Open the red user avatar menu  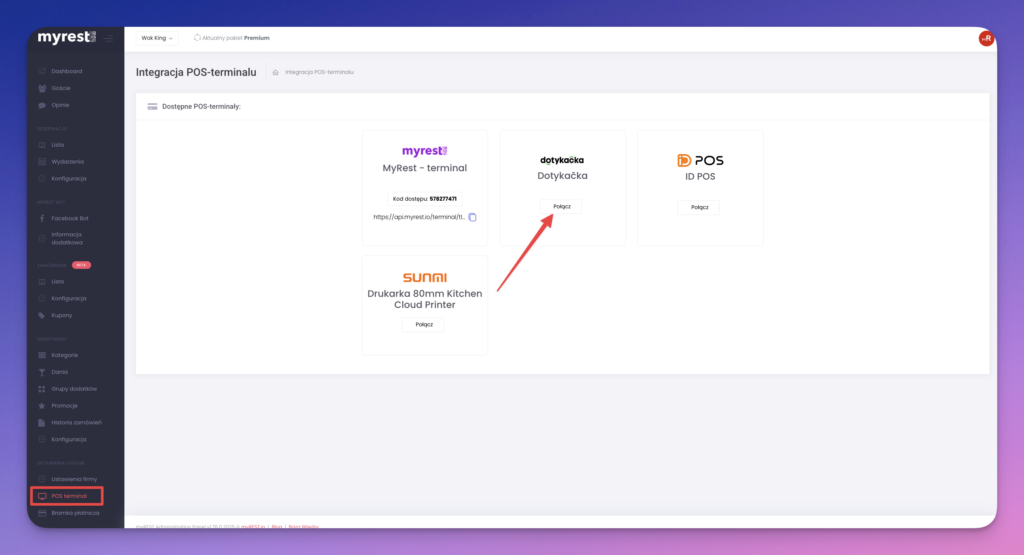coord(986,39)
